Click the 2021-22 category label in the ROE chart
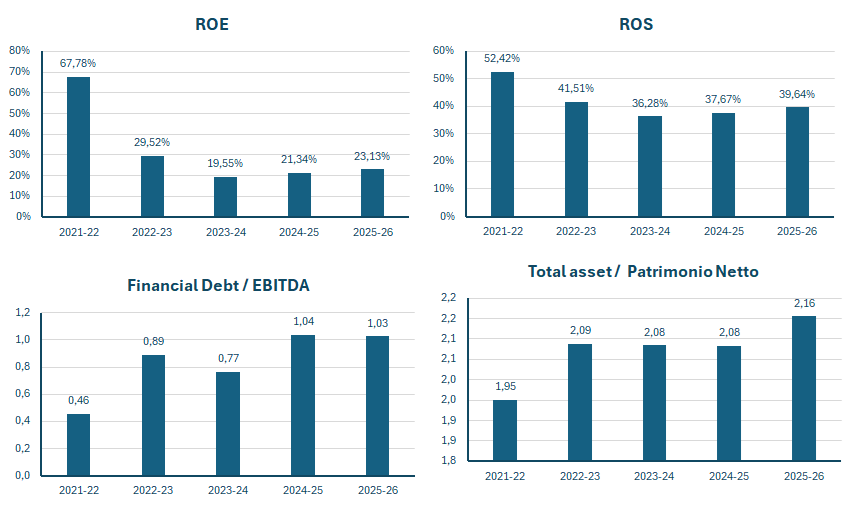This screenshot has width=857, height=520. (x=79, y=232)
